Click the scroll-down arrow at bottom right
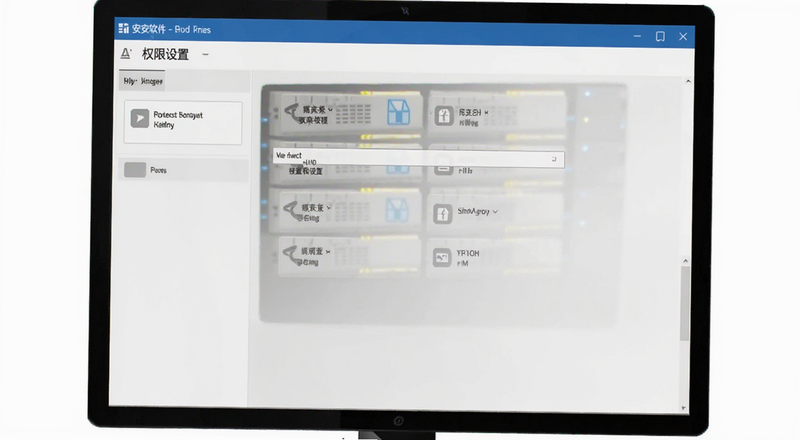This screenshot has height=440, width=800. point(683,408)
